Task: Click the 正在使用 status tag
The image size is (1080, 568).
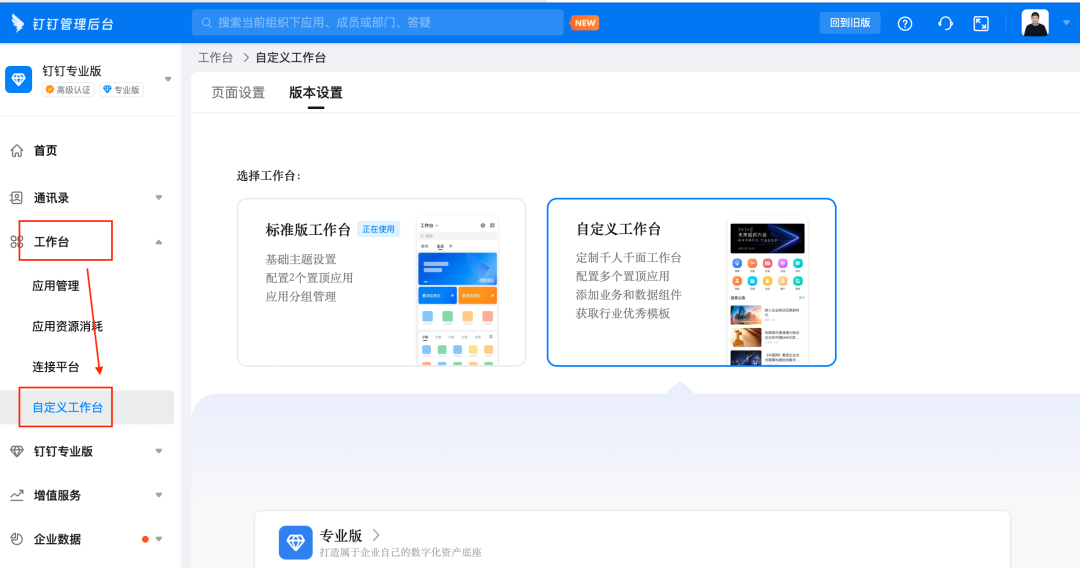Action: pos(378,229)
